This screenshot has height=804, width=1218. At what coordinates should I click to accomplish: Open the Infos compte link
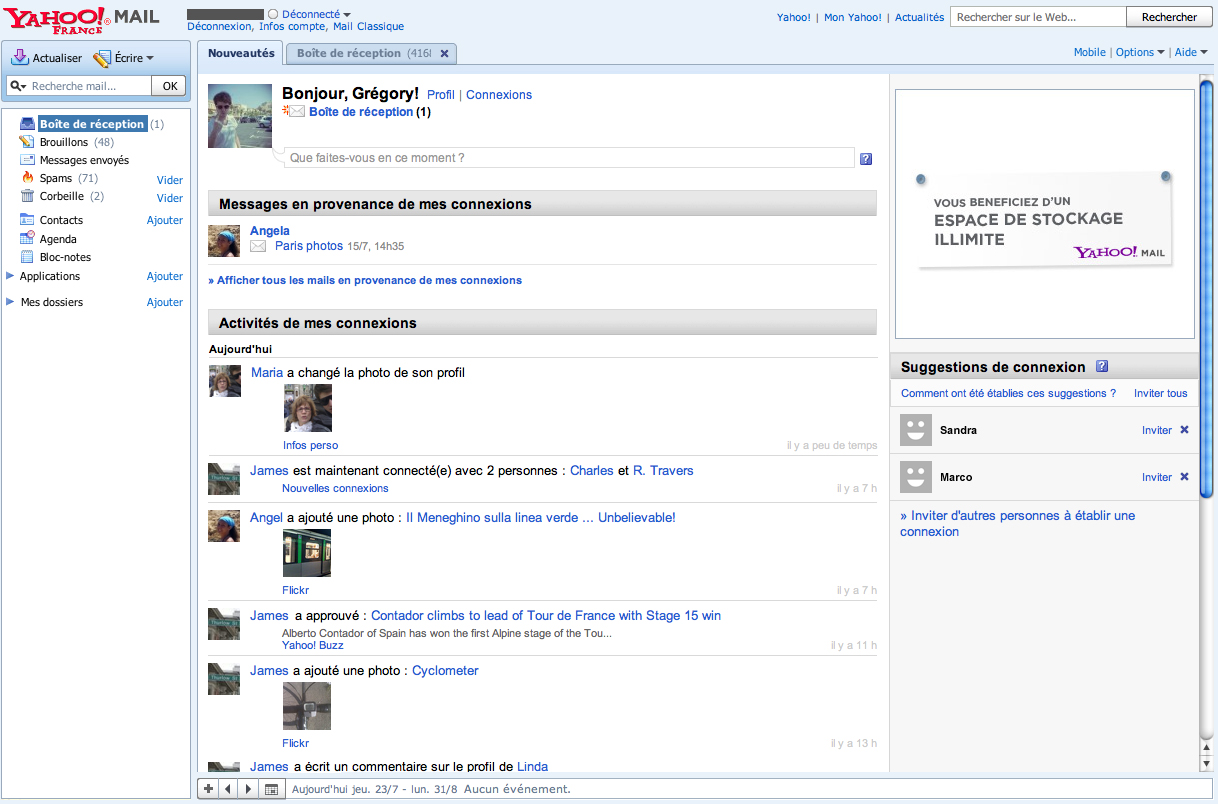coord(292,26)
